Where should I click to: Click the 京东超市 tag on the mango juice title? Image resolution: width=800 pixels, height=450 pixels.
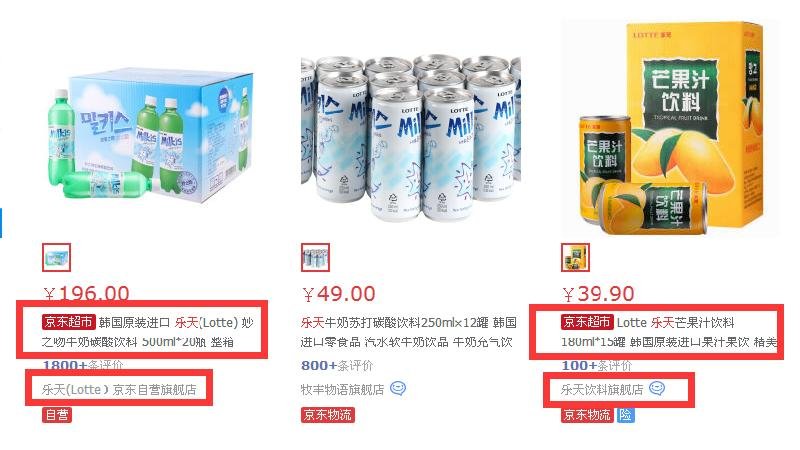click(x=587, y=322)
